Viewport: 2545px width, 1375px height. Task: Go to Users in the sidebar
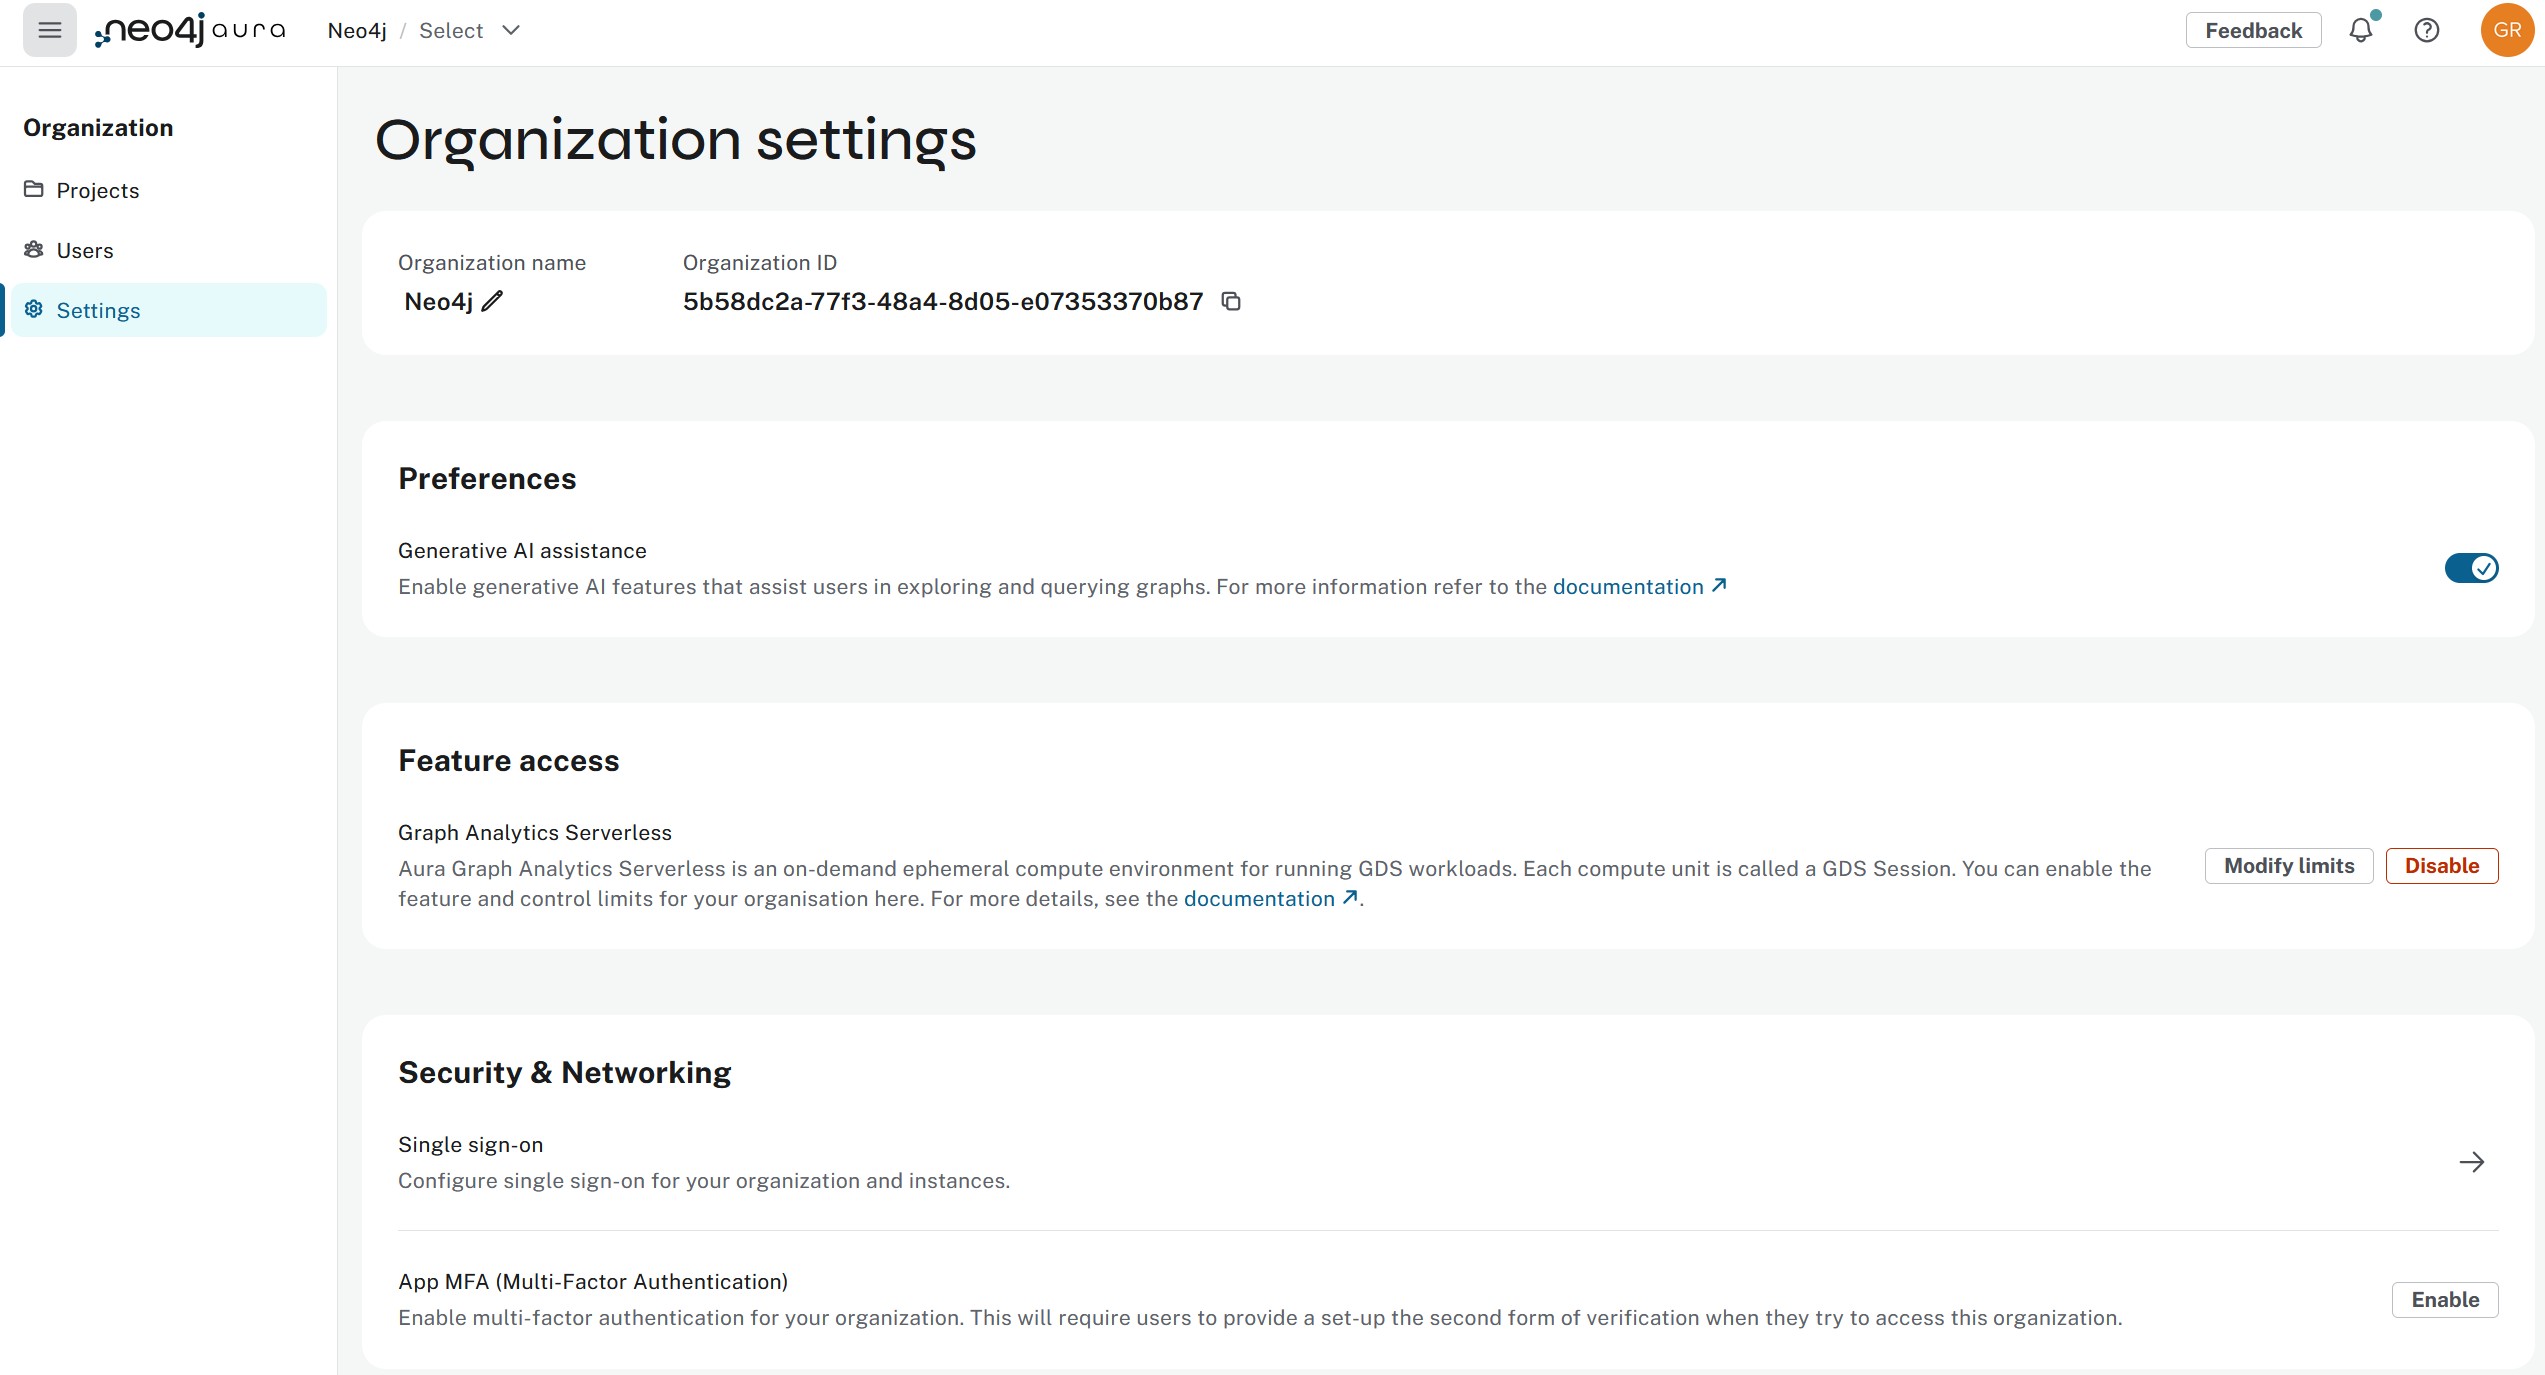[85, 250]
